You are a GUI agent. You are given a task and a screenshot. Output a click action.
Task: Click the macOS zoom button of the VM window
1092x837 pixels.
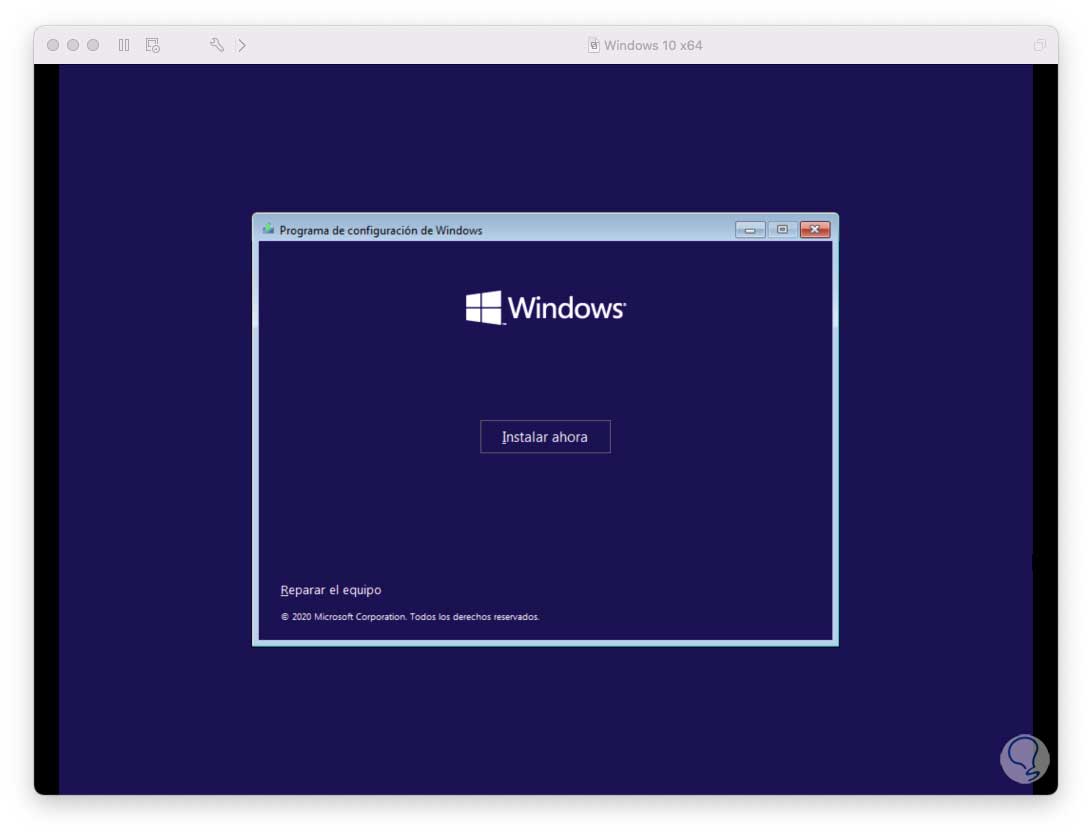tap(93, 45)
